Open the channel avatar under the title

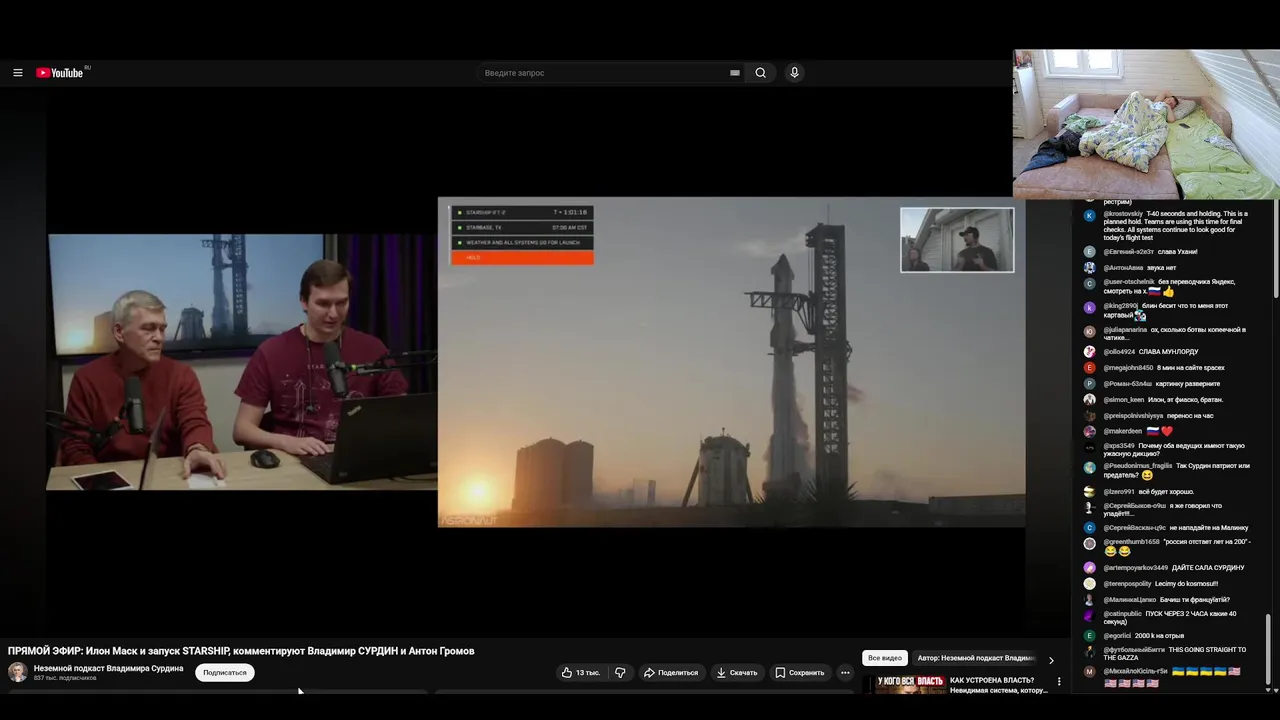click(18, 672)
